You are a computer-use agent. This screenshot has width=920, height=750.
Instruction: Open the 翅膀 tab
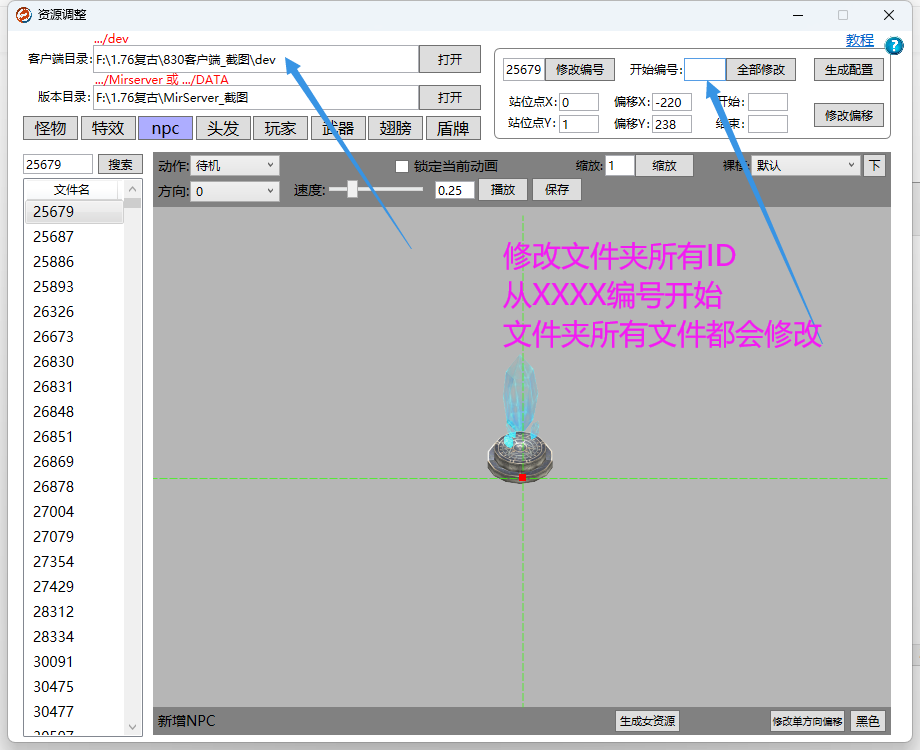(x=395, y=128)
